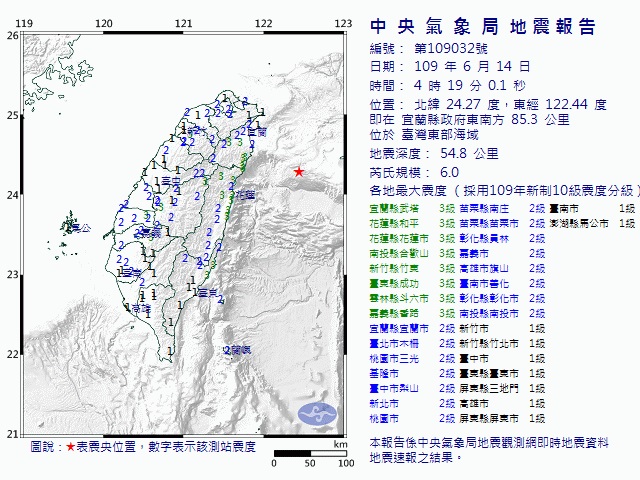
Task: Click the legend text 表震央位置
Action: pos(106,447)
